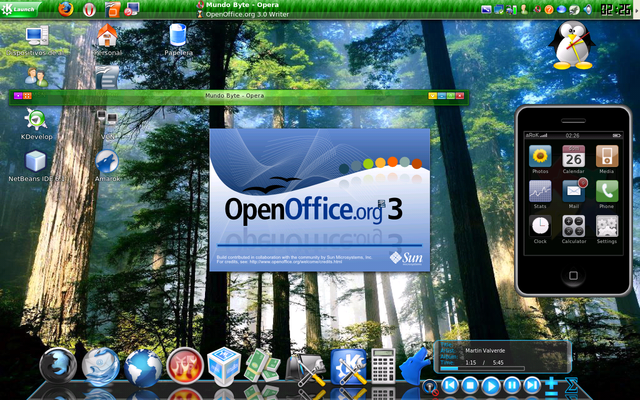The image size is (640, 400).
Task: Launch the Thunderbird mail dock icon
Action: pos(100,367)
